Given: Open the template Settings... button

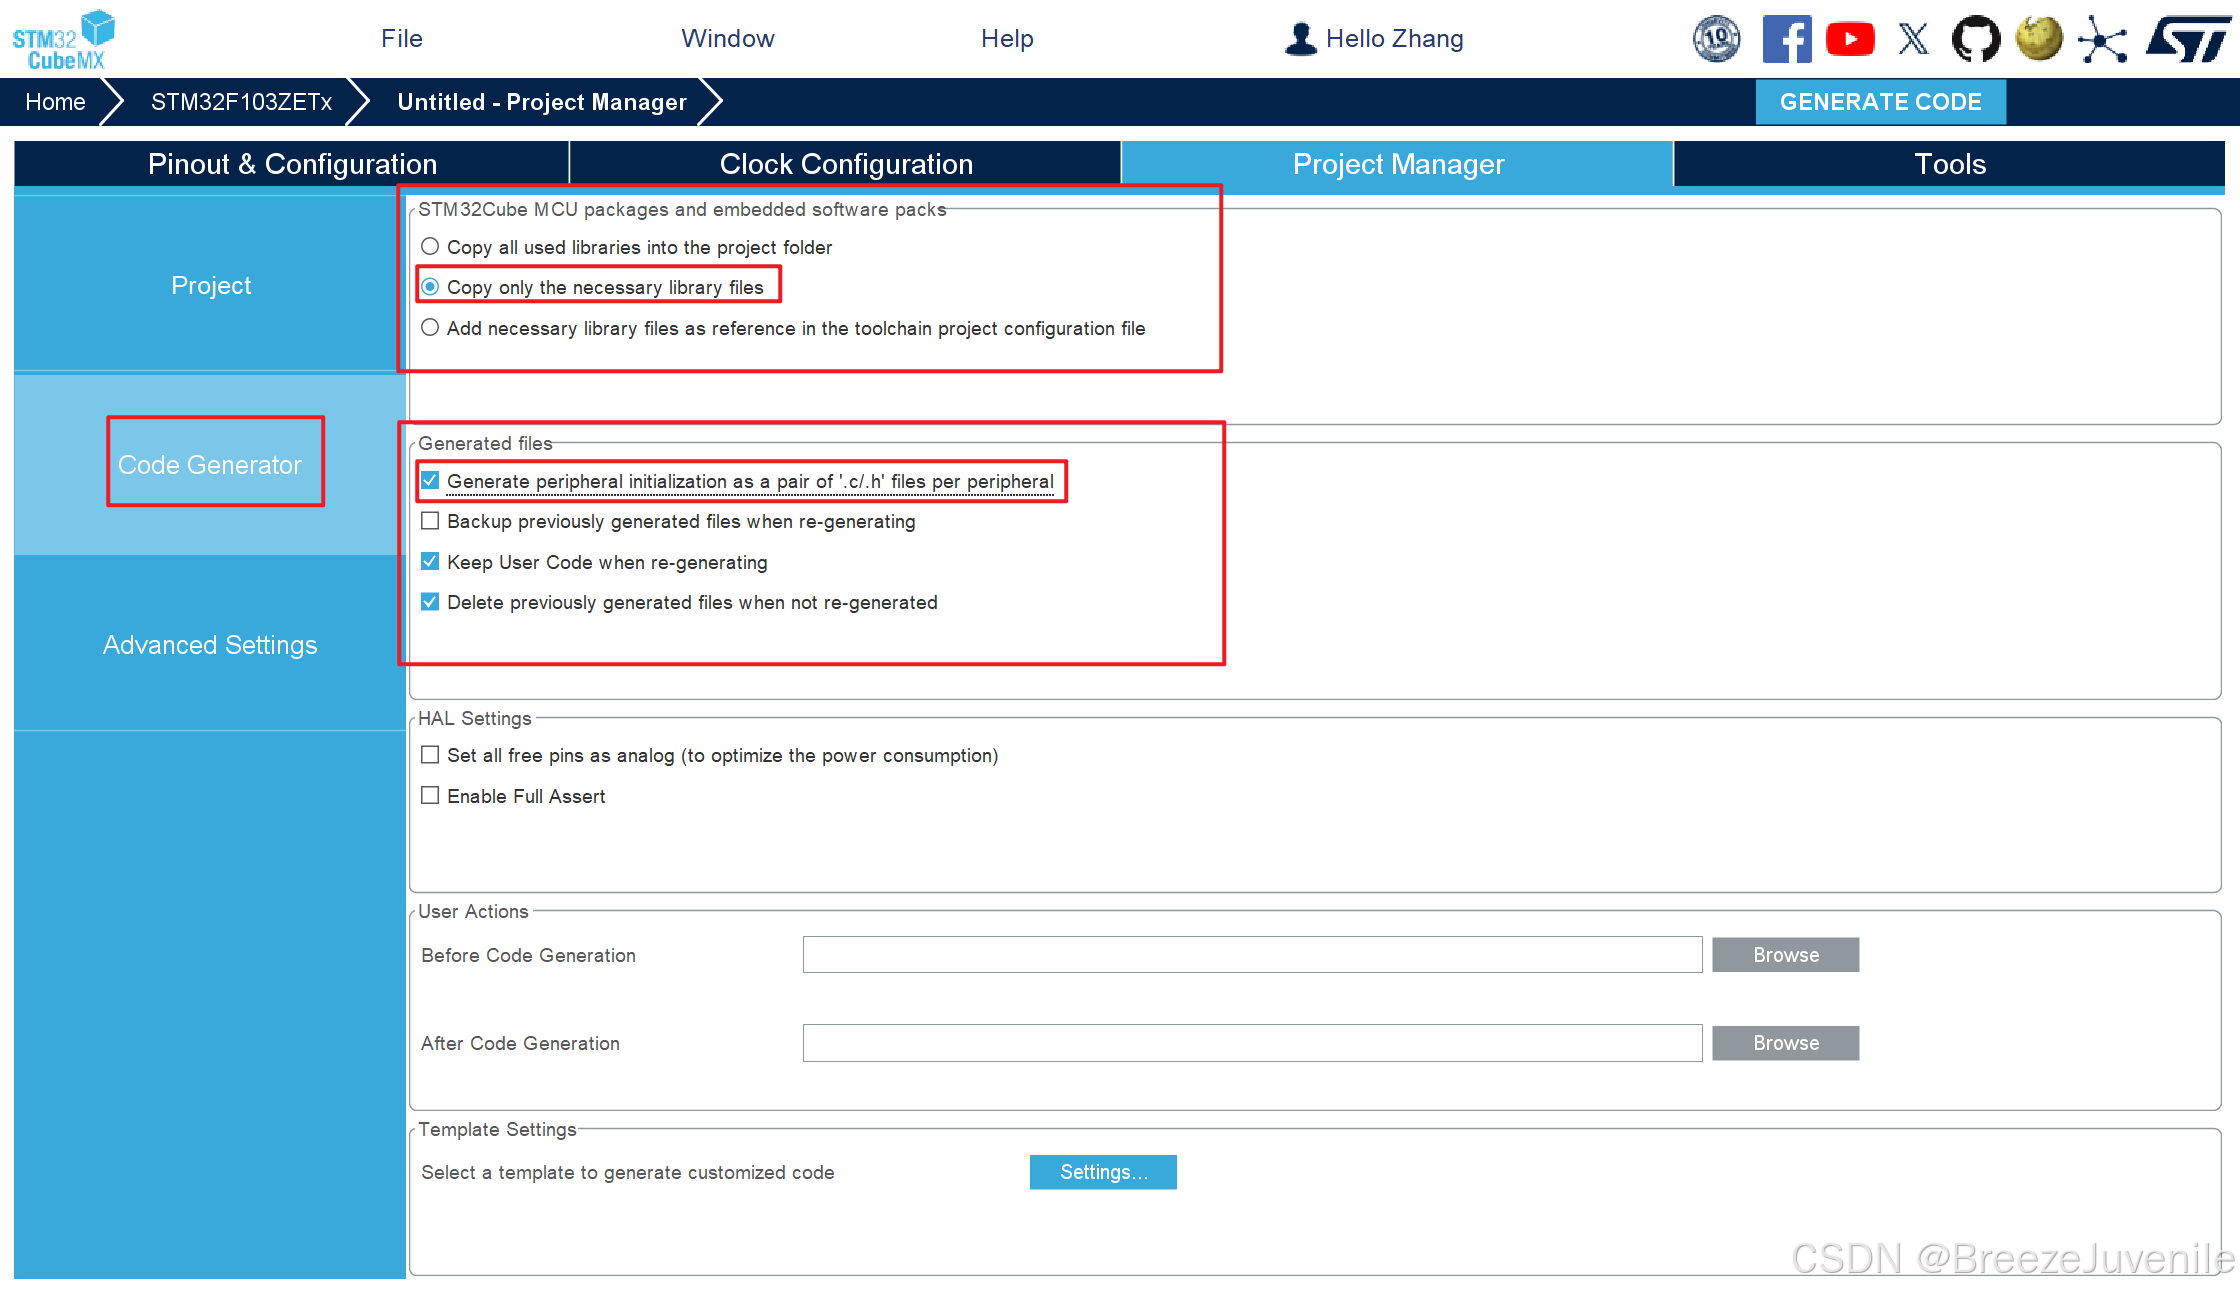Looking at the screenshot, I should coord(1103,1172).
